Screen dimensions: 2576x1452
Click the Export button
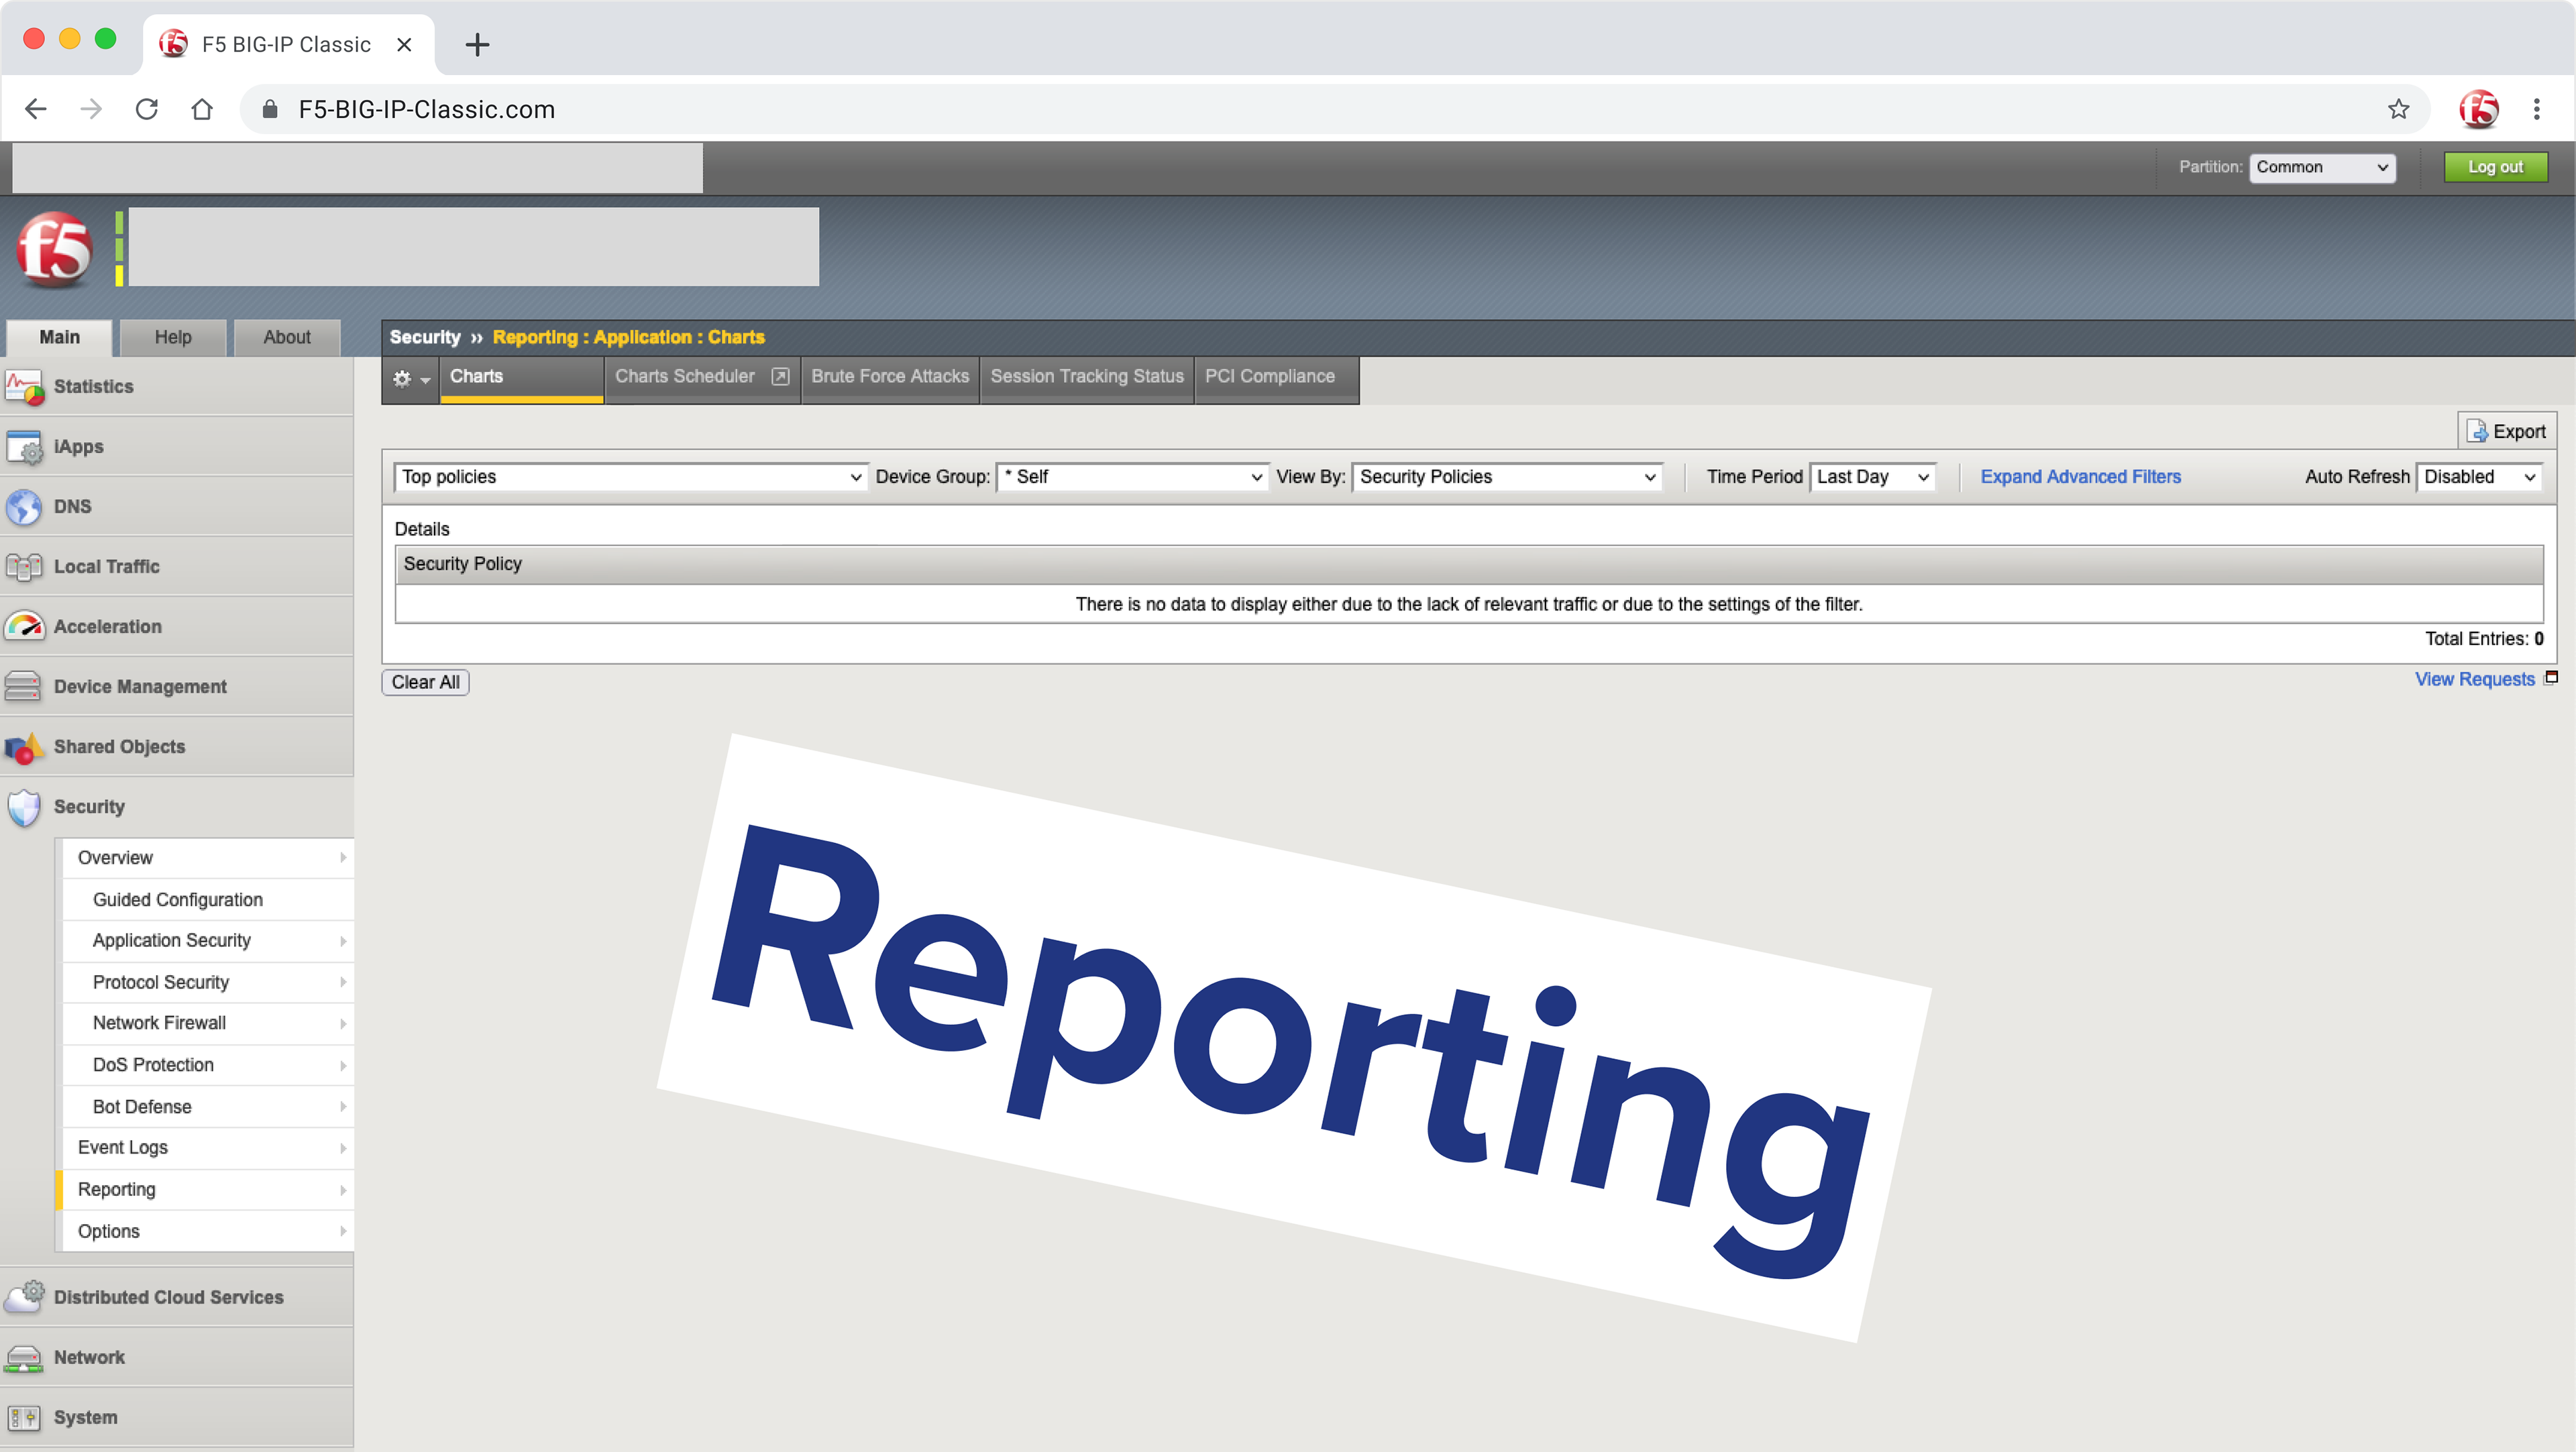(x=2506, y=431)
